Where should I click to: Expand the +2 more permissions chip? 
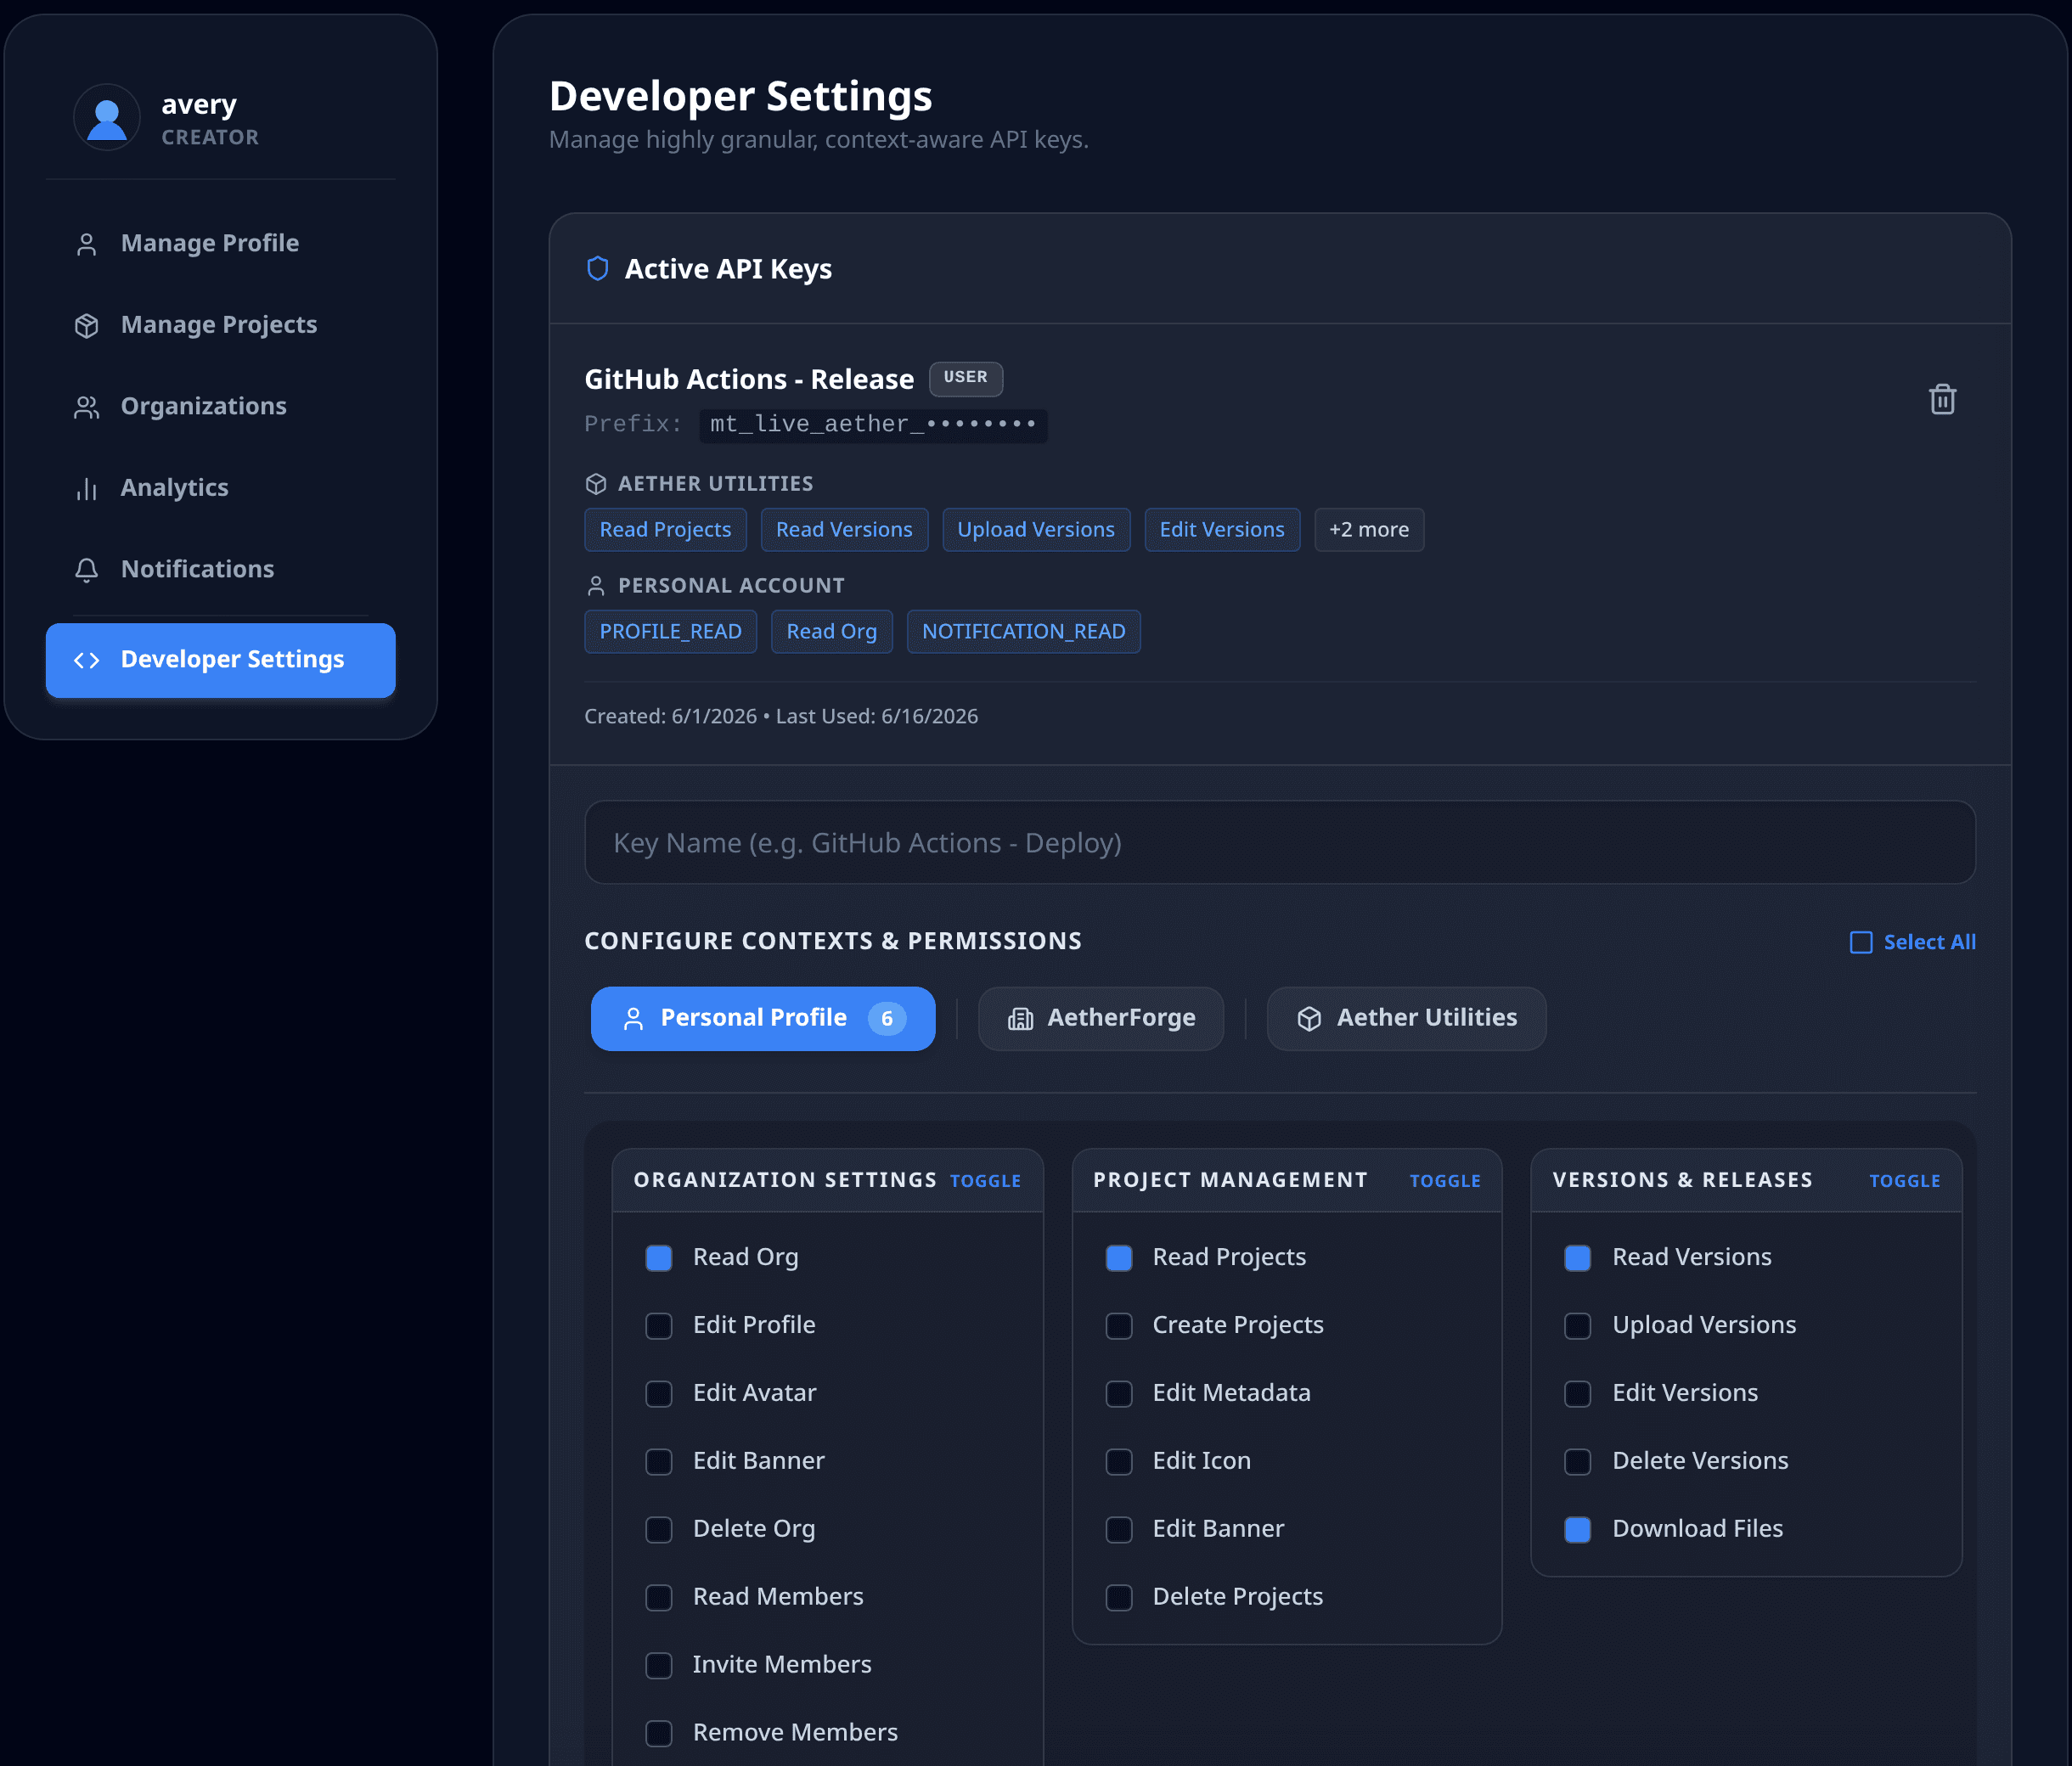[1369, 530]
